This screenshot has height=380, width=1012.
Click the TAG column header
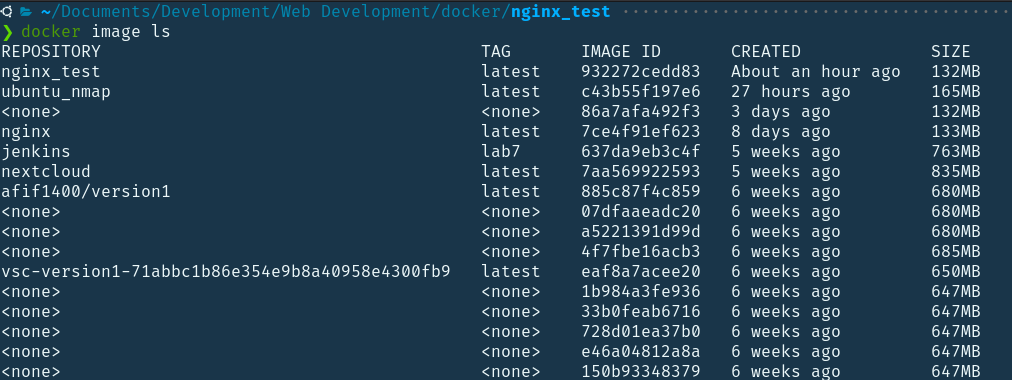click(496, 52)
